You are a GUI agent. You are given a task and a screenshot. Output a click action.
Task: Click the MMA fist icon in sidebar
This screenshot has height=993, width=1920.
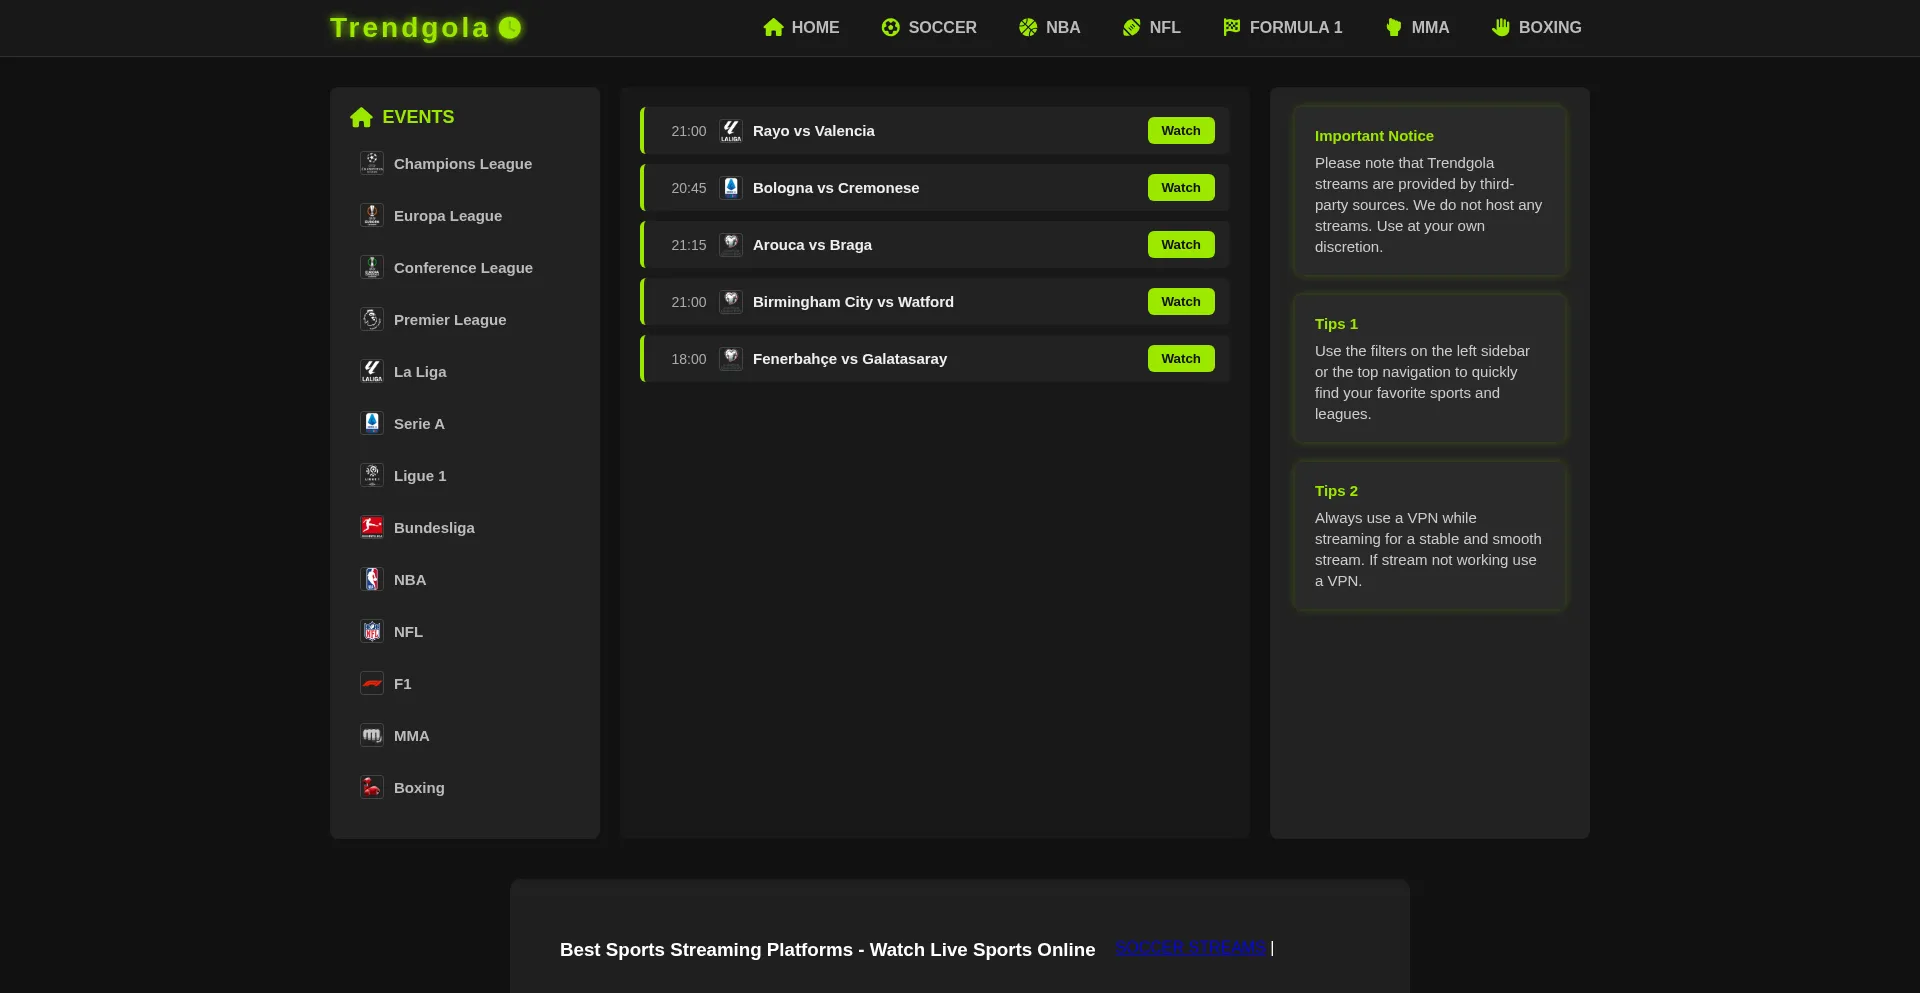372,735
